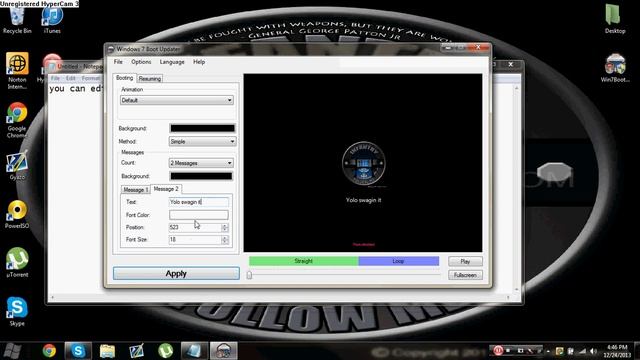640x360 pixels.
Task: Select the Message 2 tab
Action: pos(166,189)
